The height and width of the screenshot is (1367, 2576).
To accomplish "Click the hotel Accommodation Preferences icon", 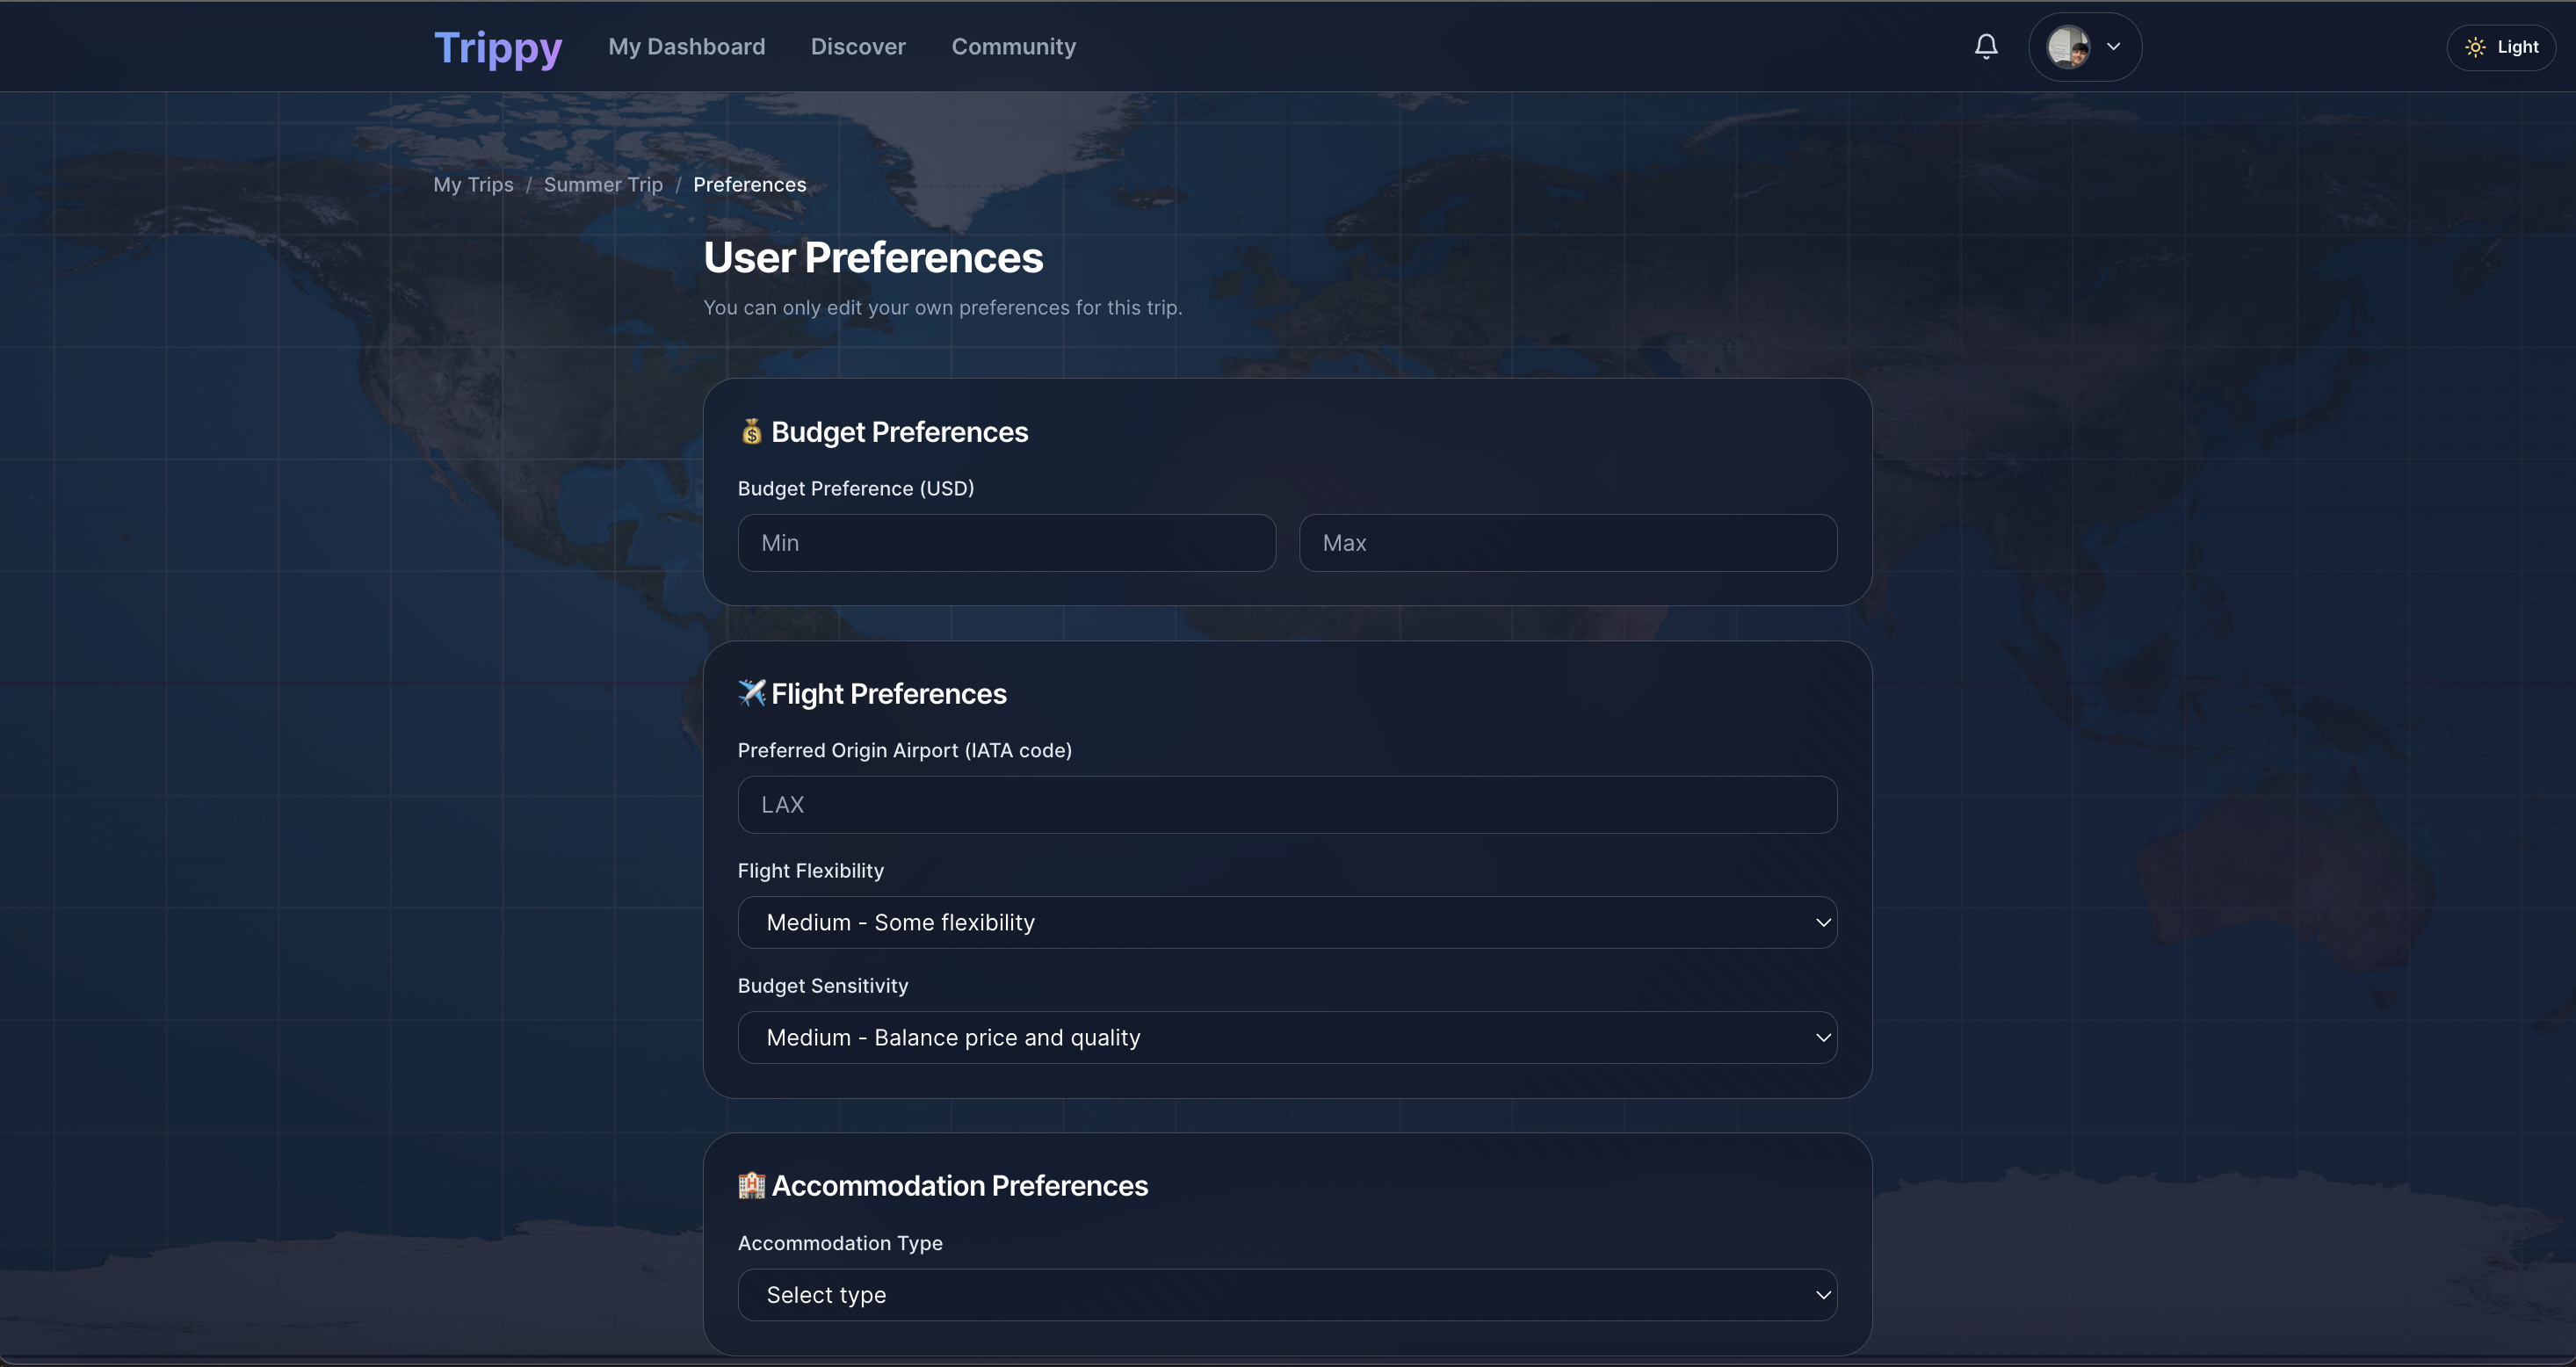I will tap(751, 1185).
